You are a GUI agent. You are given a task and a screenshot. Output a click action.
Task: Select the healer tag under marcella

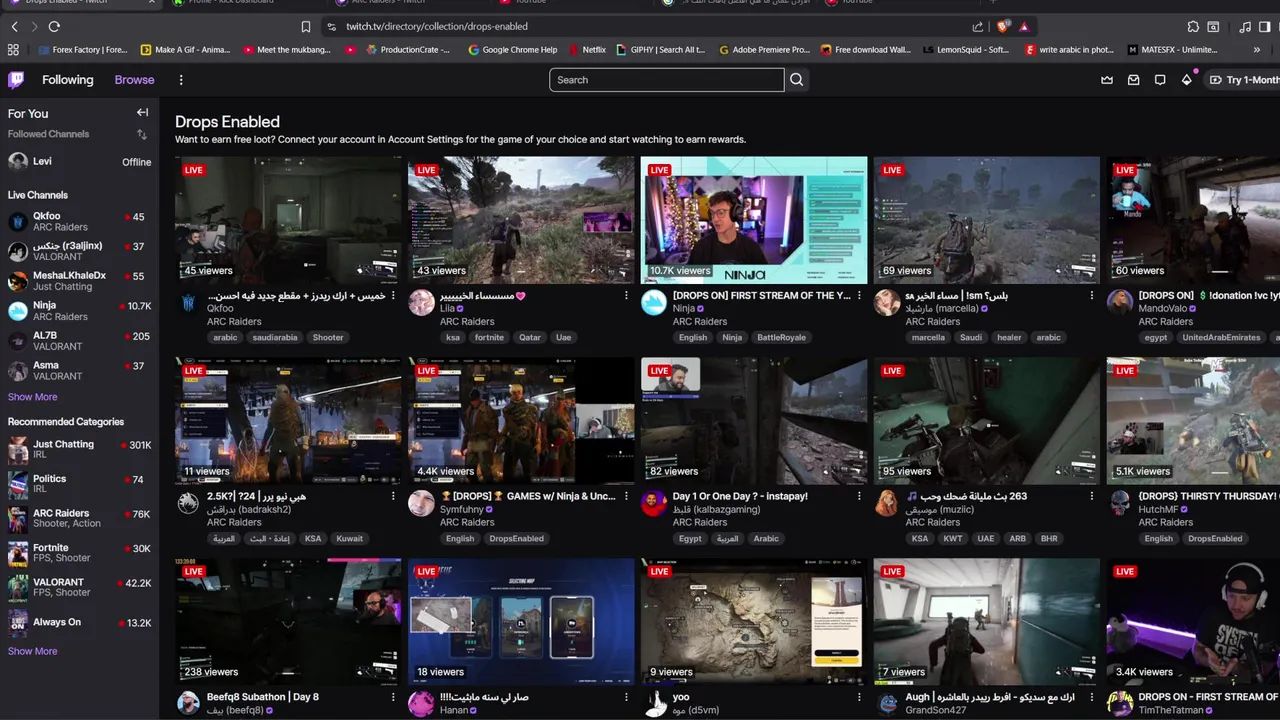pos(1009,338)
